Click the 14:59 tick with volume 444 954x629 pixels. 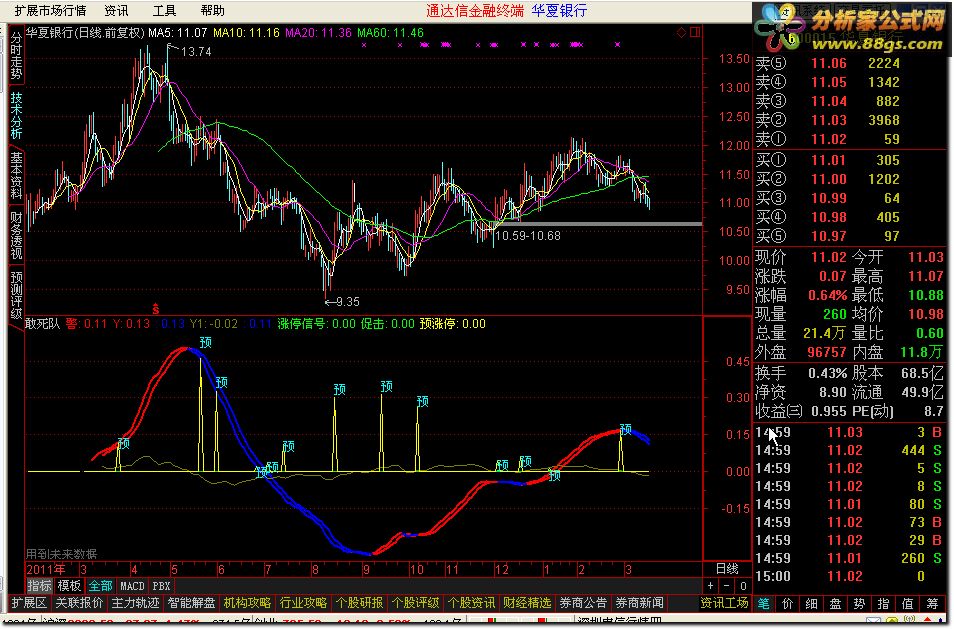849,451
